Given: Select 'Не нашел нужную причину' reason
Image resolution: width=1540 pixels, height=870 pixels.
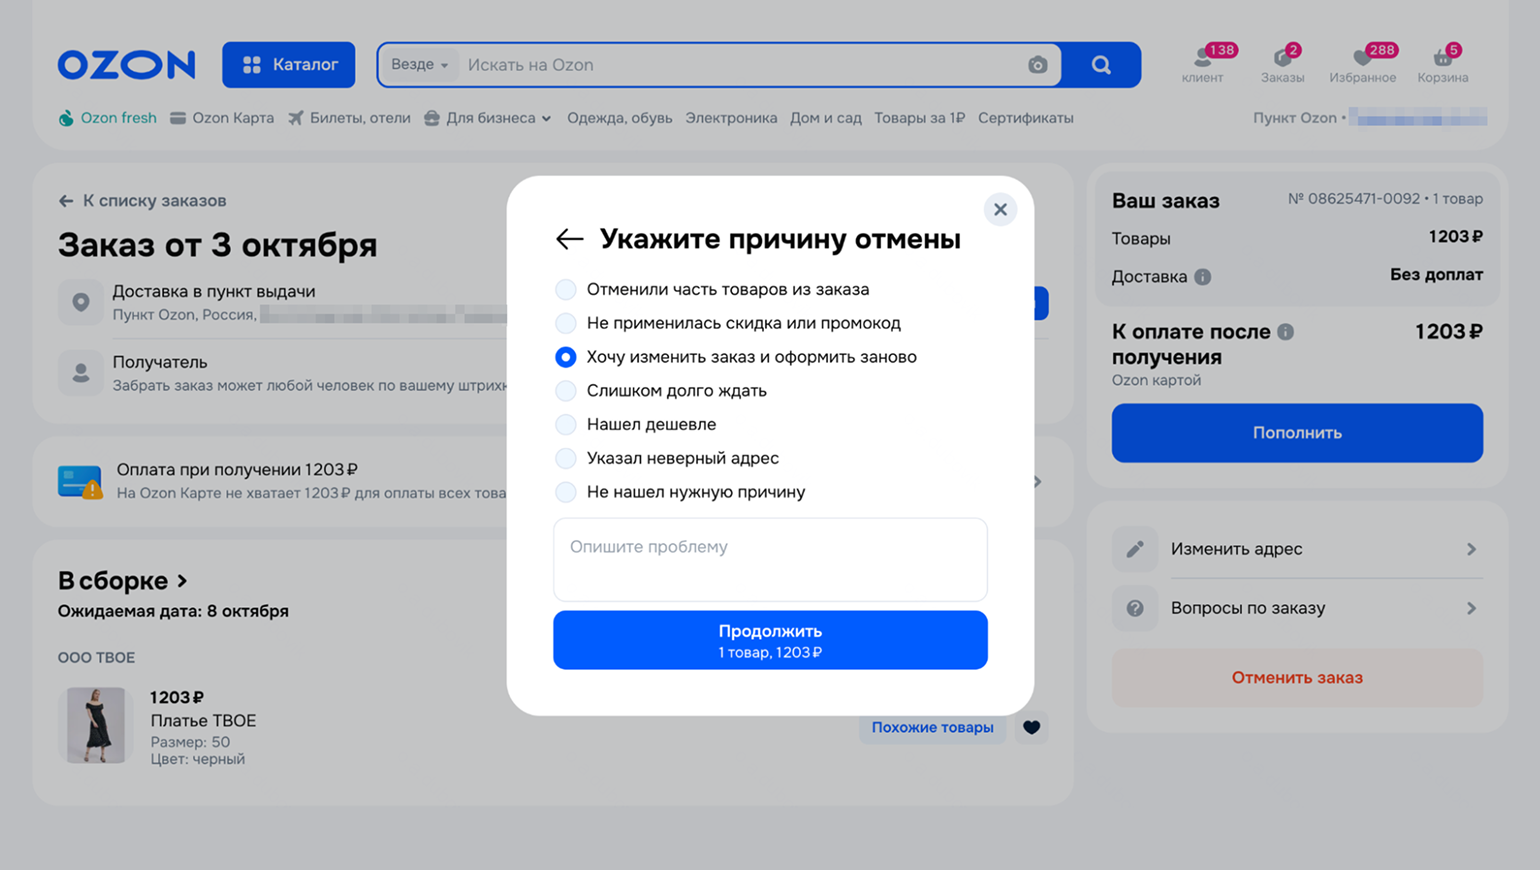Looking at the screenshot, I should pyautogui.click(x=565, y=492).
